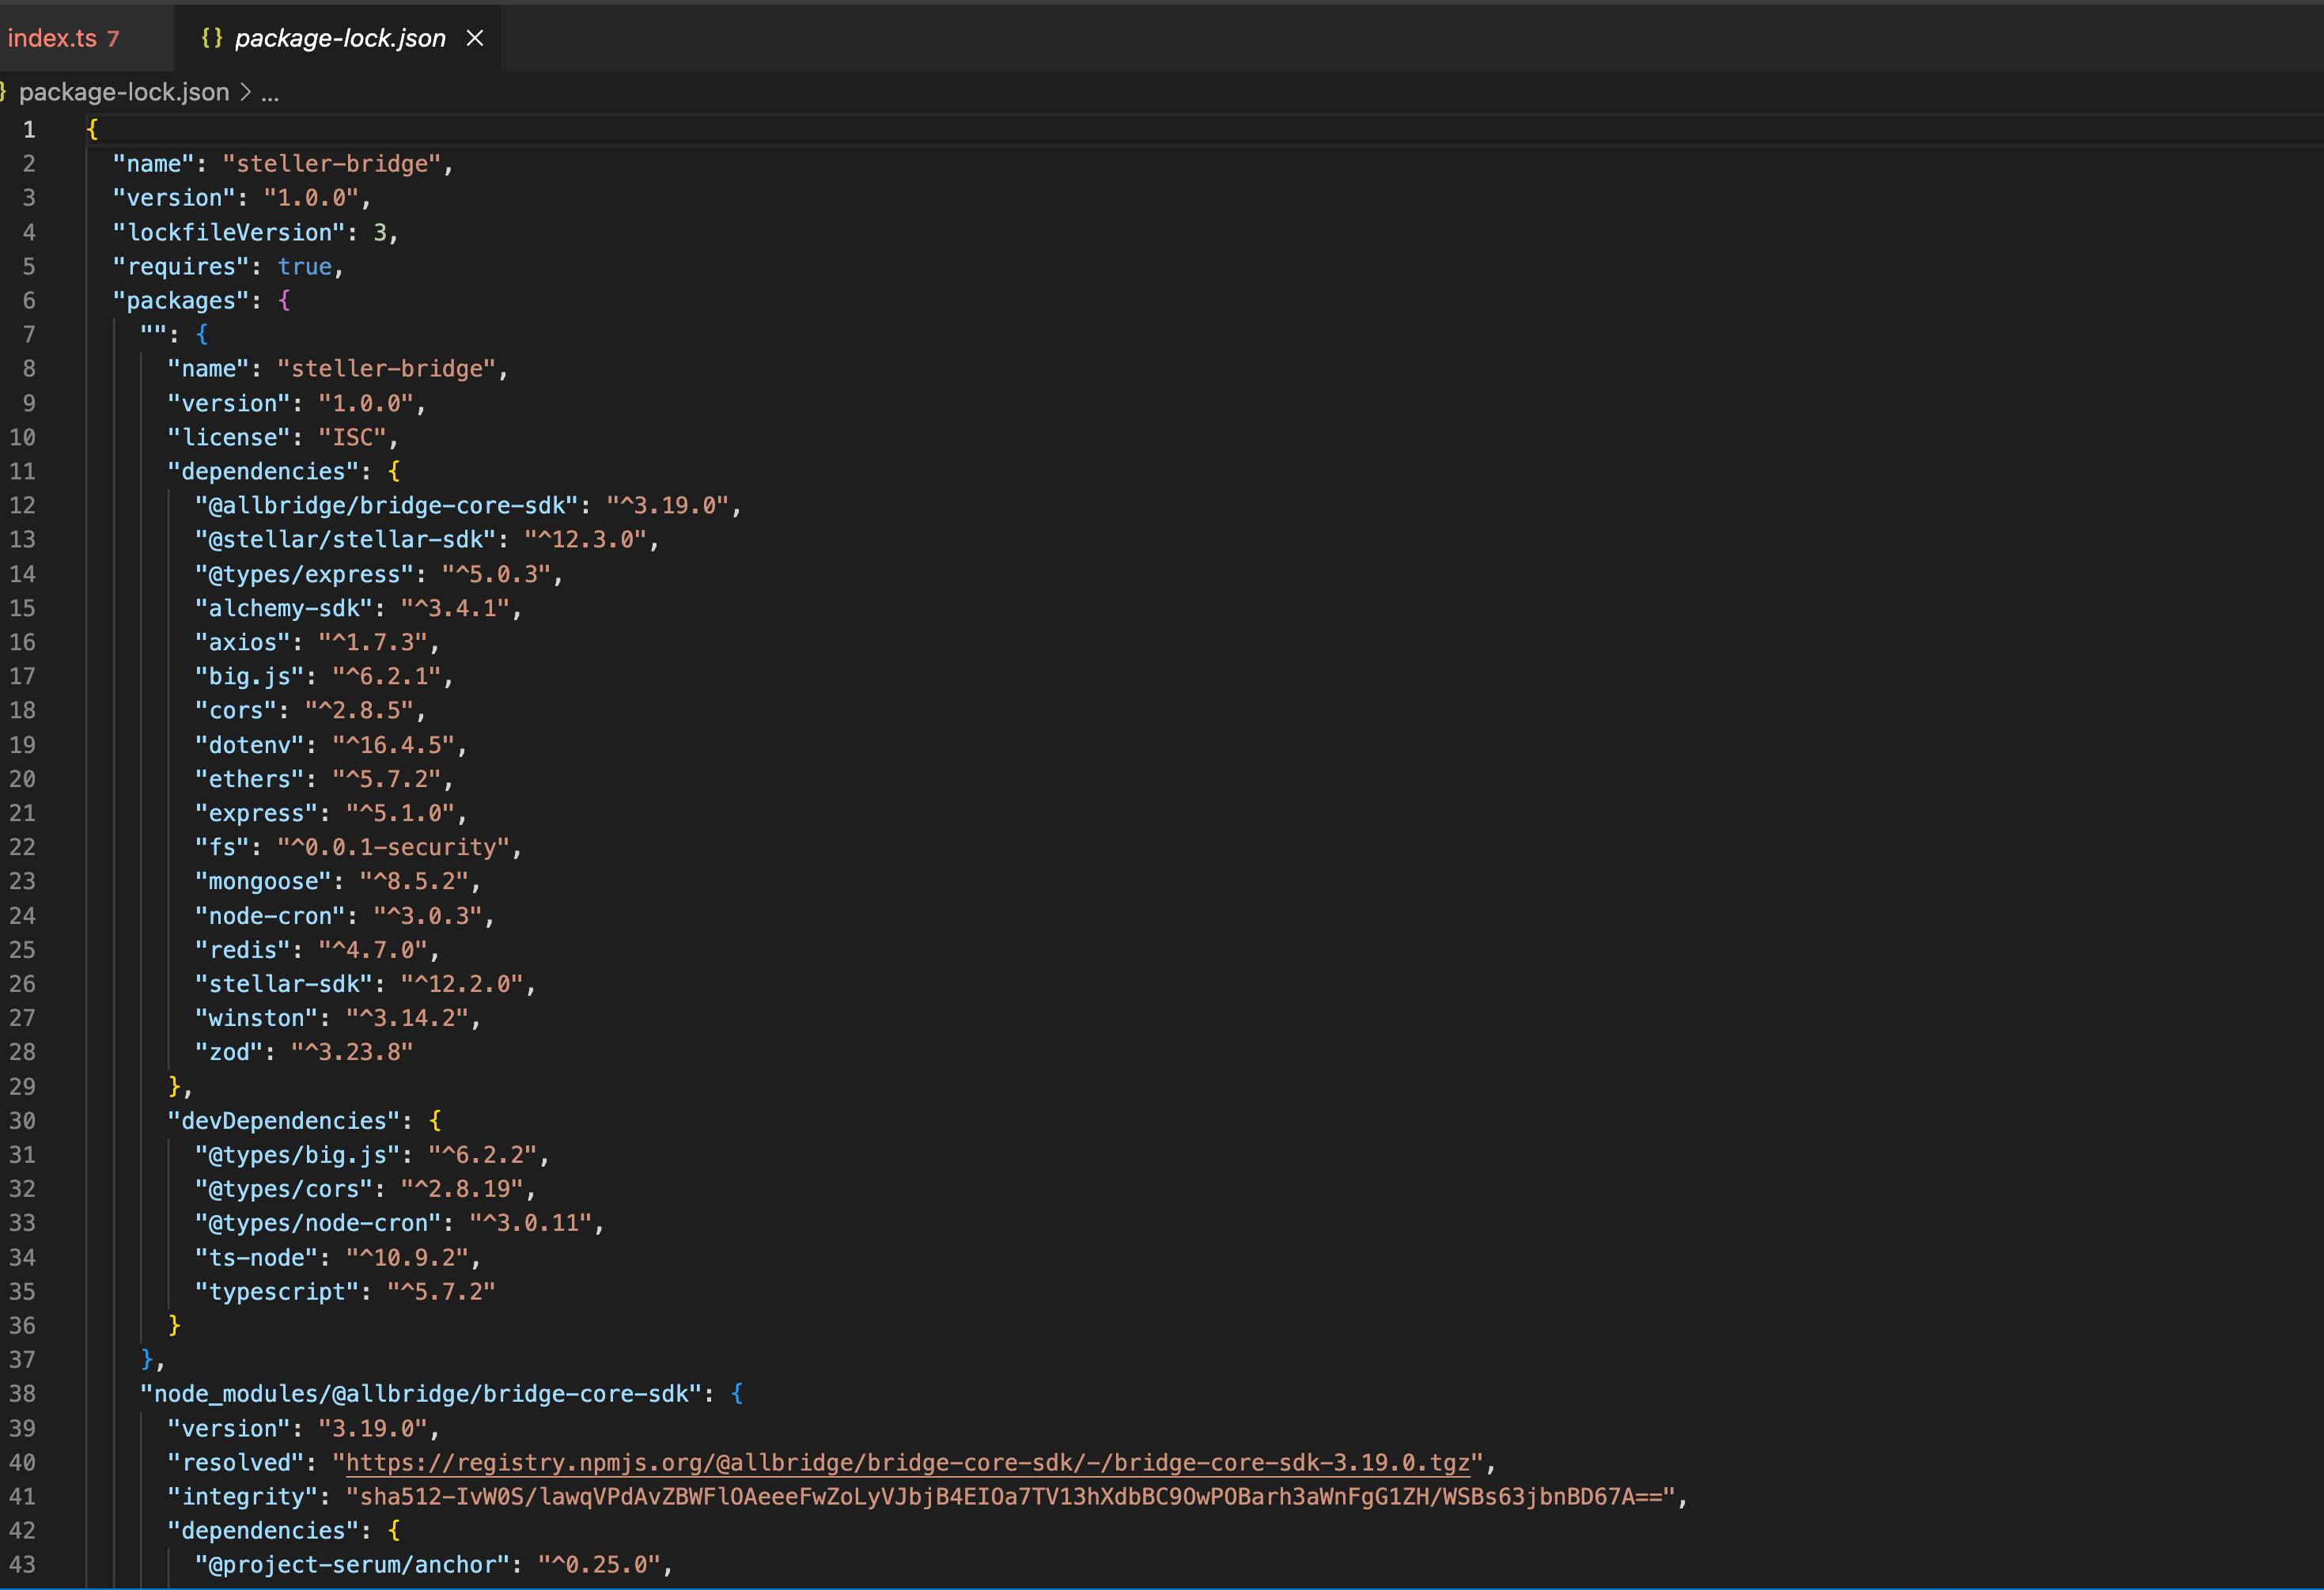The width and height of the screenshot is (2324, 1590).
Task: Close the package-lock.json tab
Action: [475, 38]
